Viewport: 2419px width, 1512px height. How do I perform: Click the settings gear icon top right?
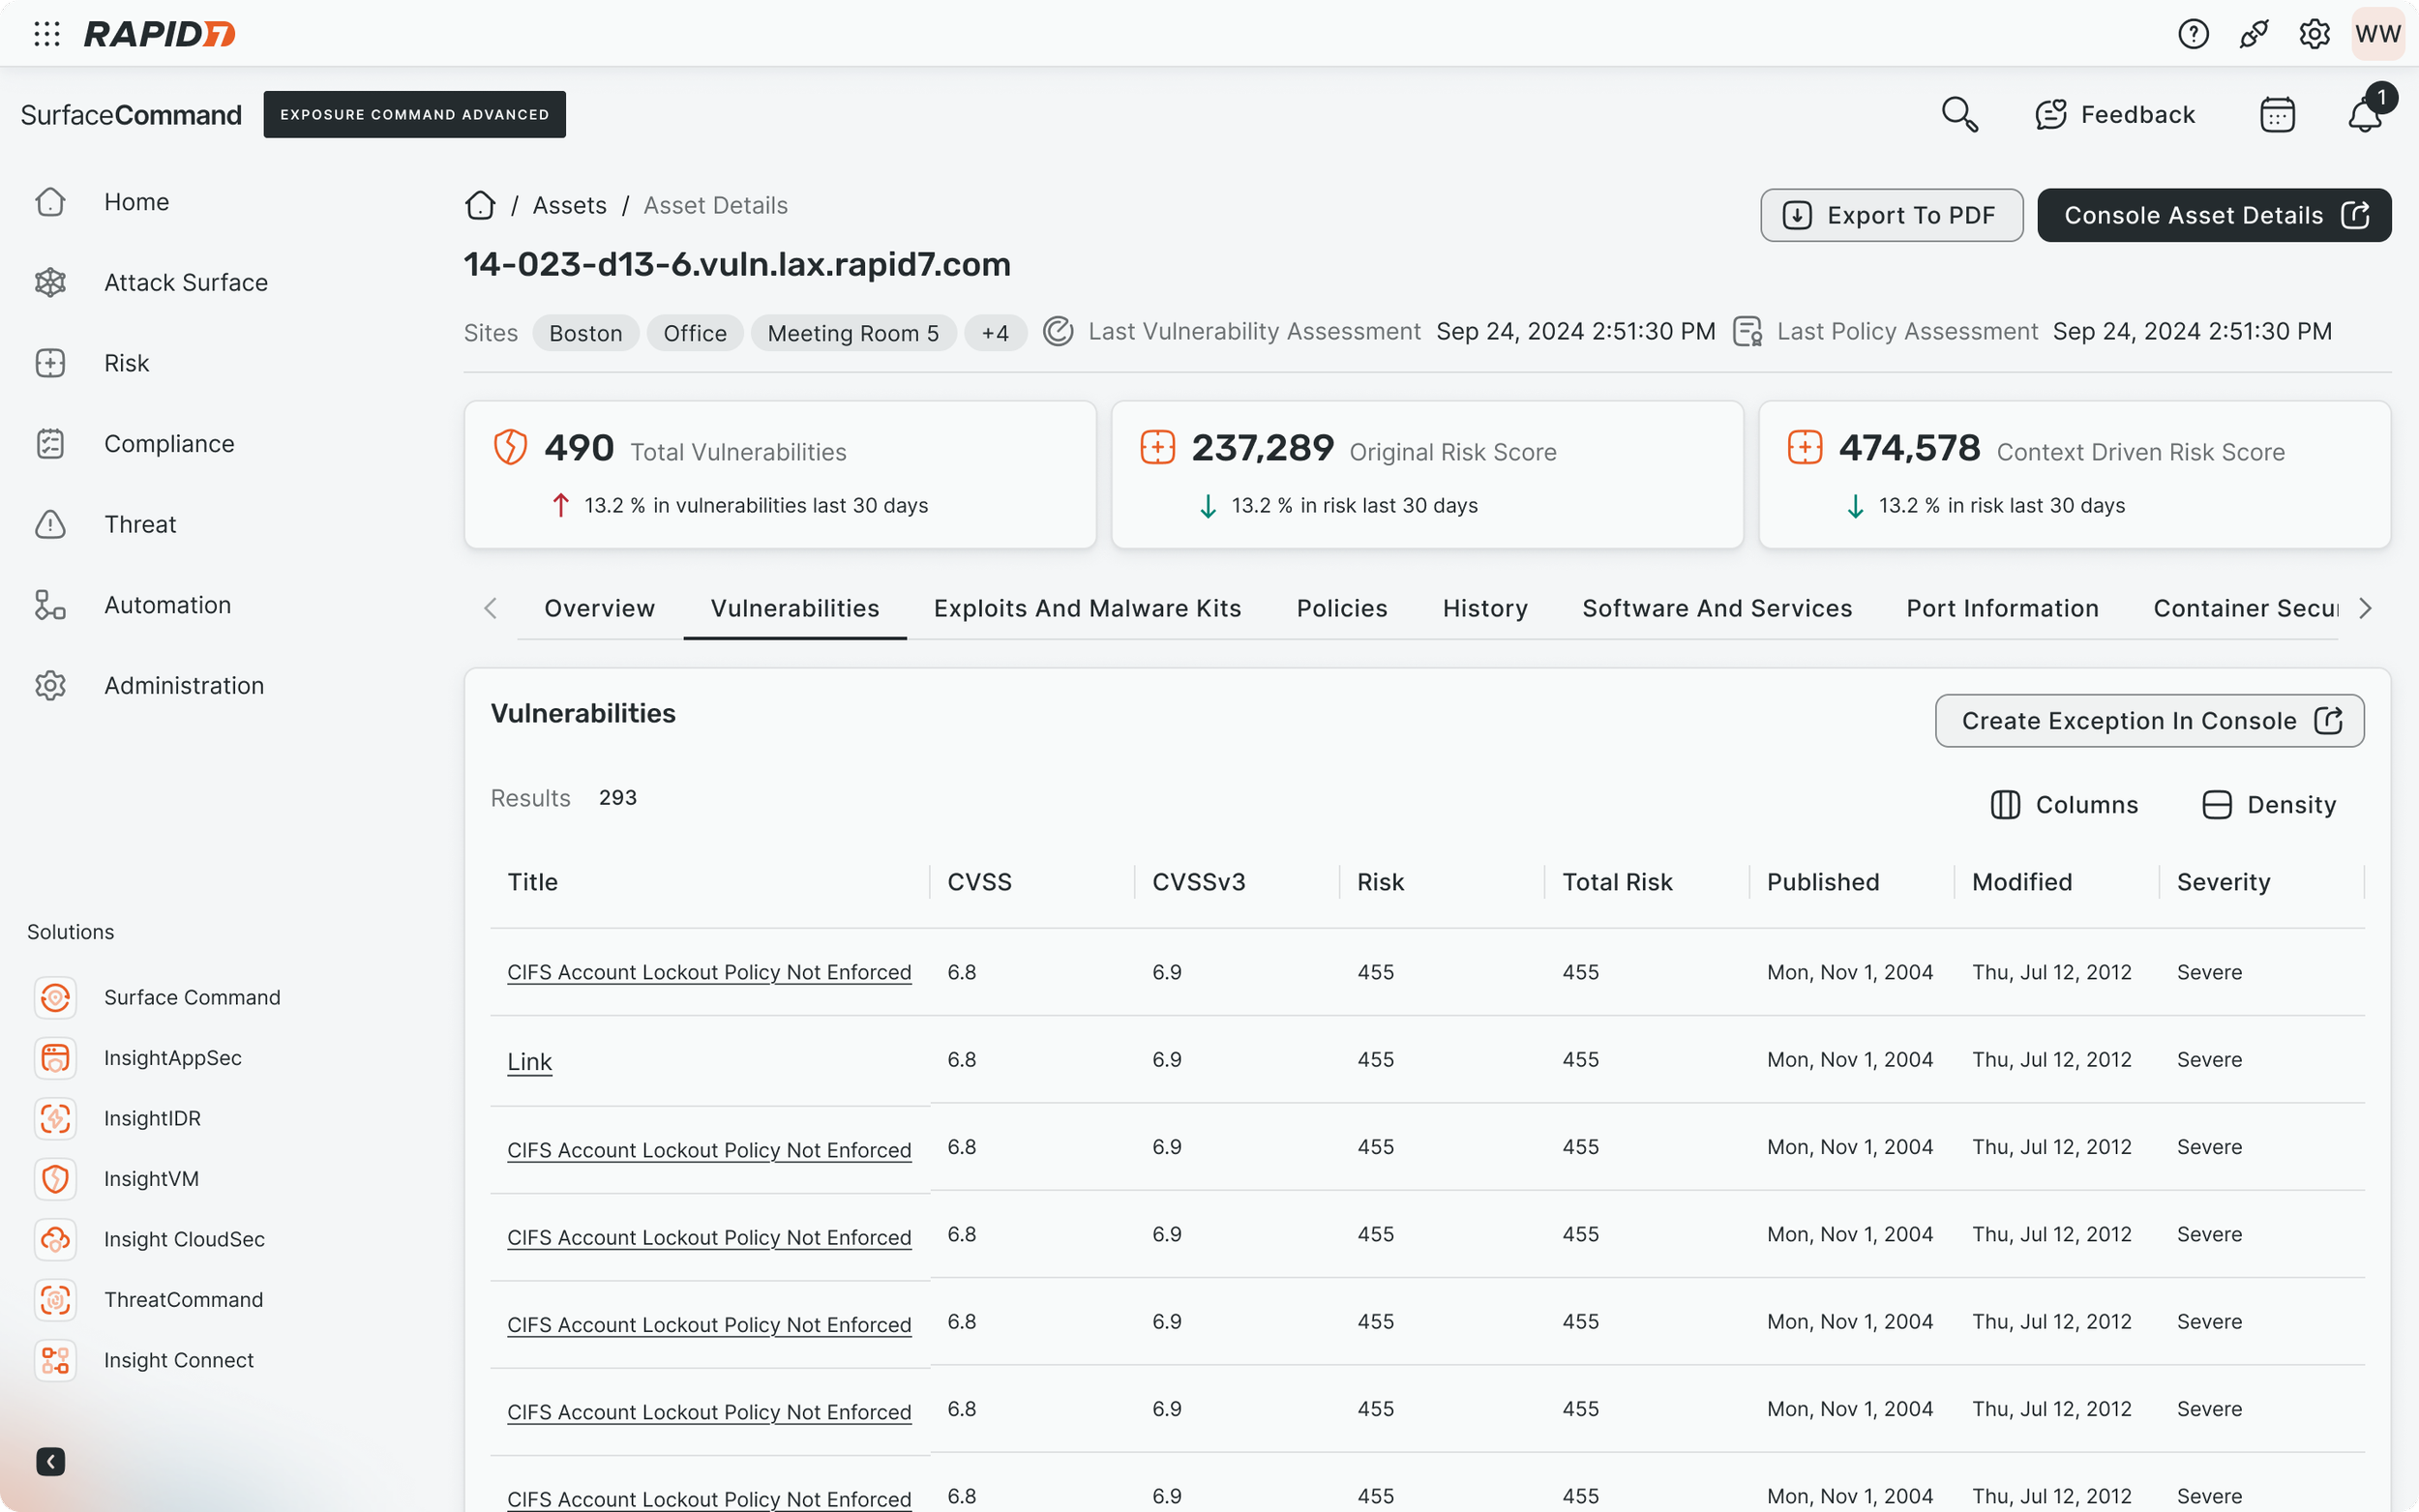(2314, 34)
